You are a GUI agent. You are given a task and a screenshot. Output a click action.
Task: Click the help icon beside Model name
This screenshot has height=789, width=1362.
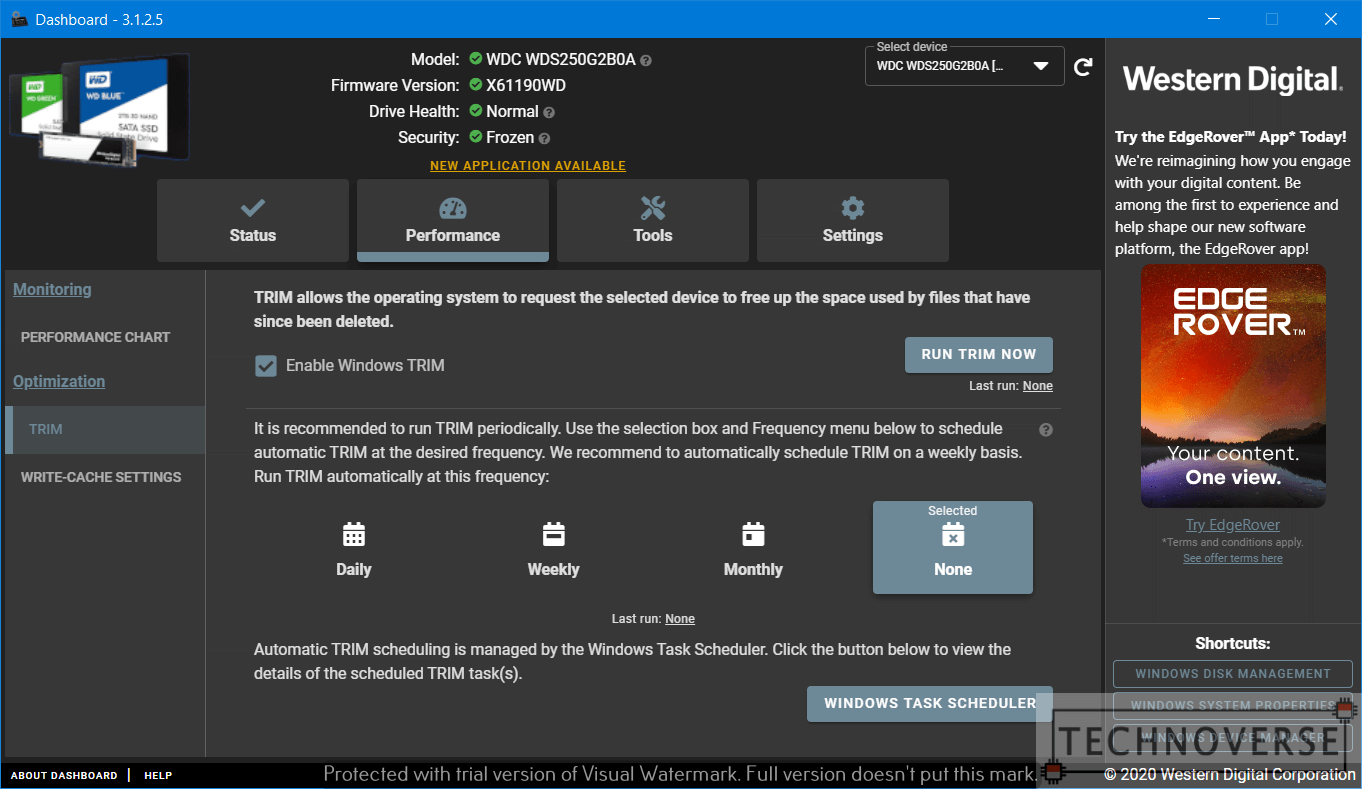click(x=646, y=60)
